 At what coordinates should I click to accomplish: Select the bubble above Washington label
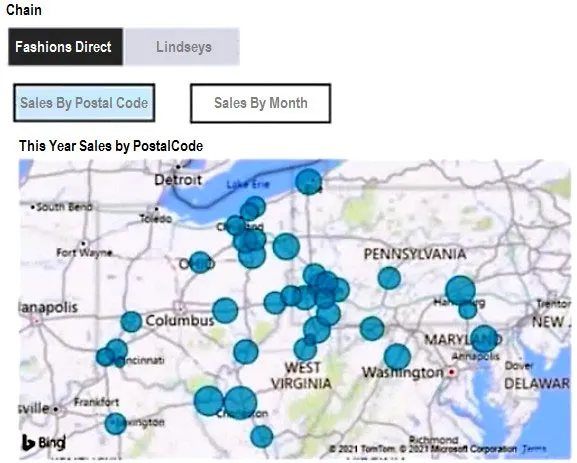coord(397,357)
